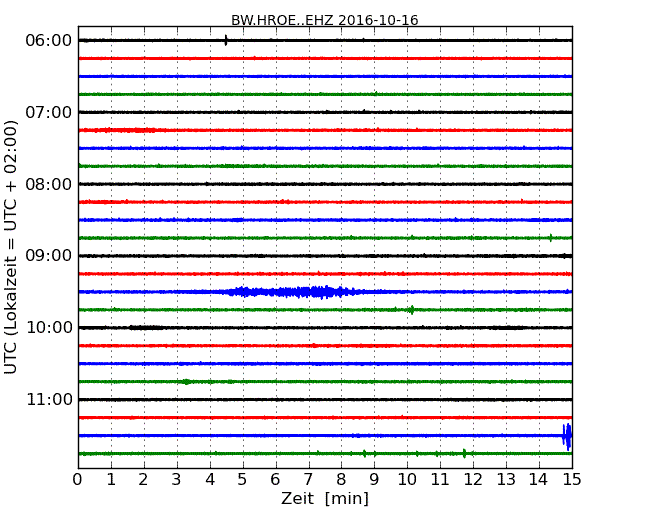
Task: Click the x-axis tick label 4
Action: [210, 480]
